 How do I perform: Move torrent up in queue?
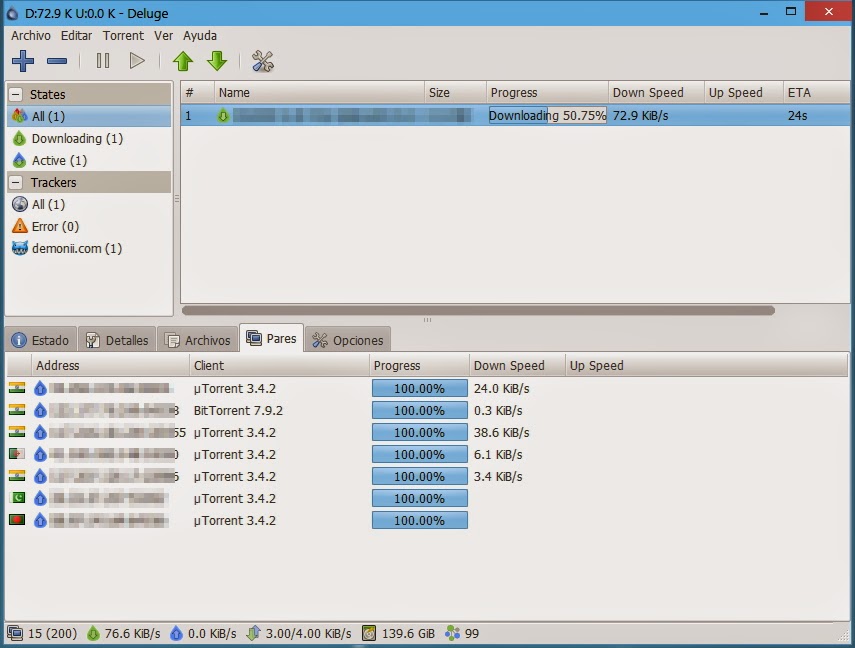point(184,61)
